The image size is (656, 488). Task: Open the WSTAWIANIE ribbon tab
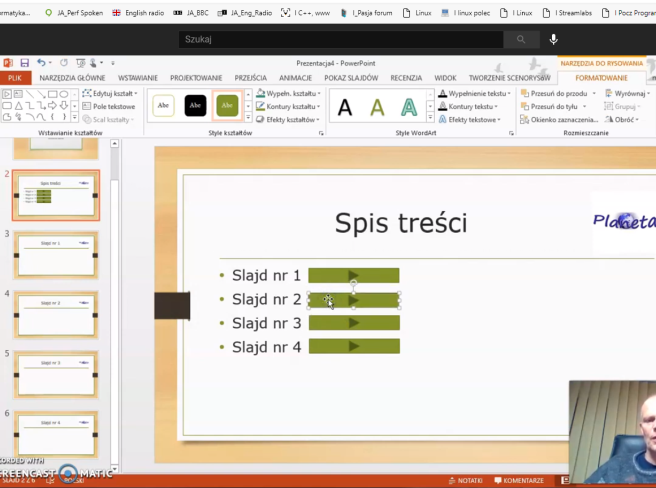(x=138, y=77)
